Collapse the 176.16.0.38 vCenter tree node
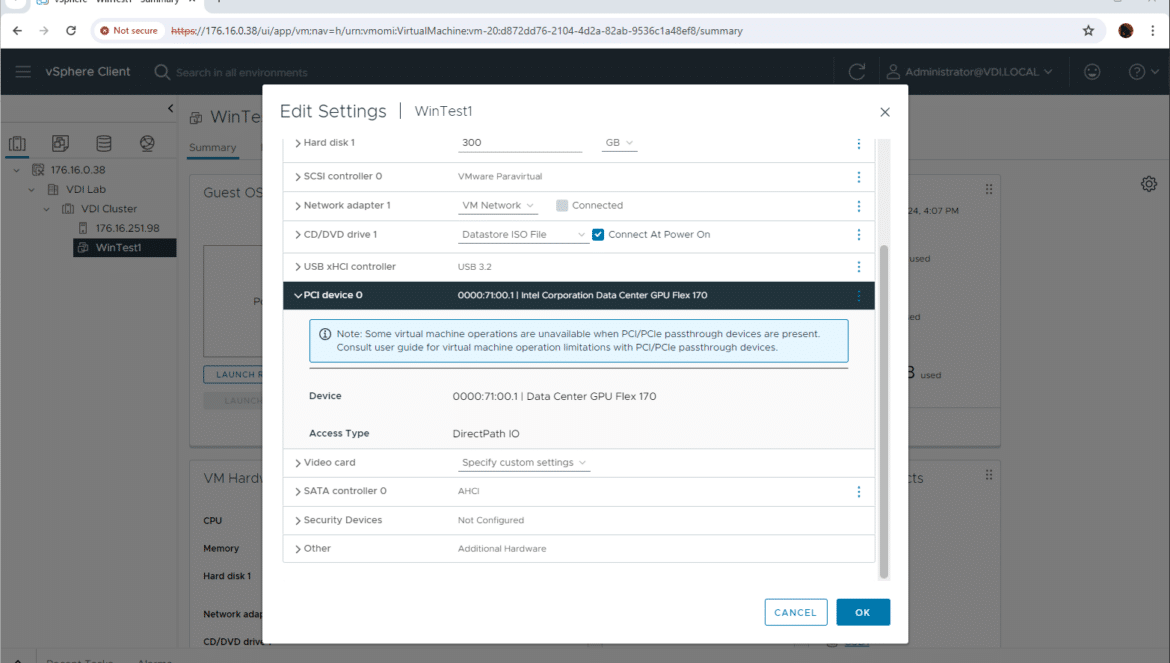Image resolution: width=1170 pixels, height=663 pixels. (x=16, y=170)
